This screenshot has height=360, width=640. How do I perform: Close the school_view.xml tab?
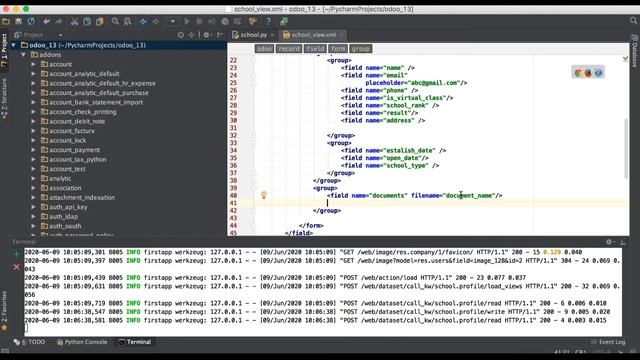[341, 35]
